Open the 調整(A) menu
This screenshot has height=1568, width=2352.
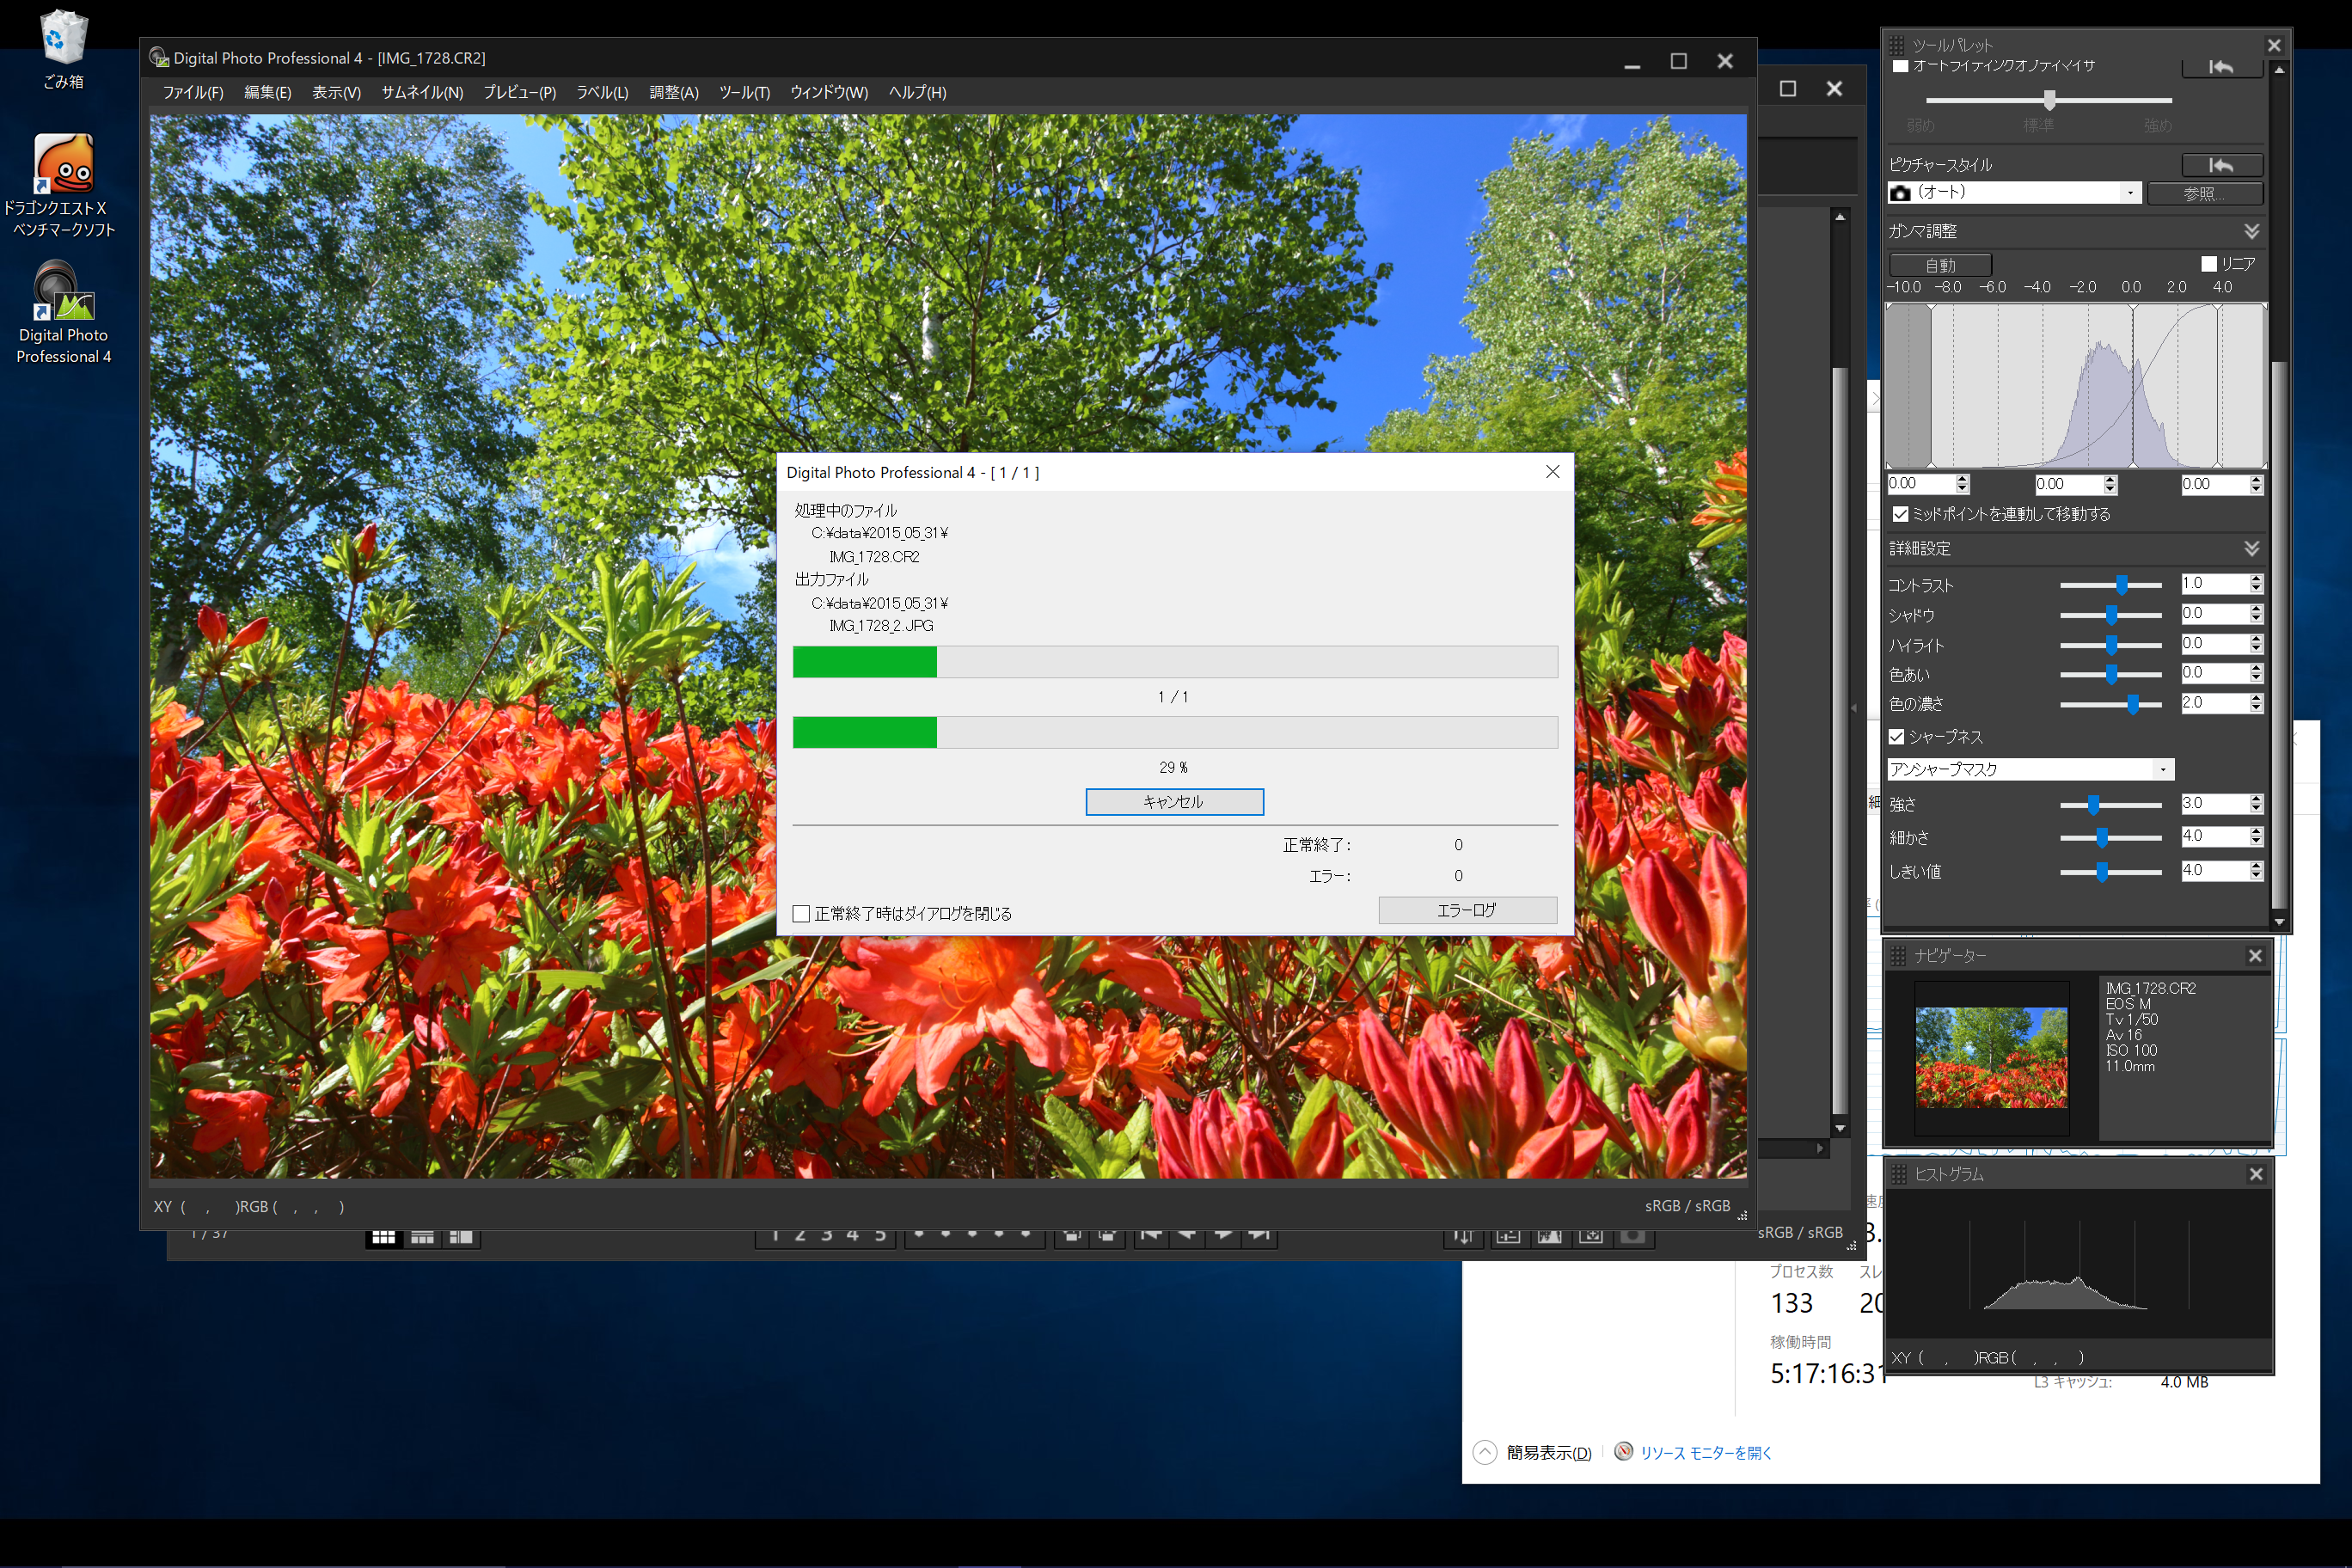(674, 92)
